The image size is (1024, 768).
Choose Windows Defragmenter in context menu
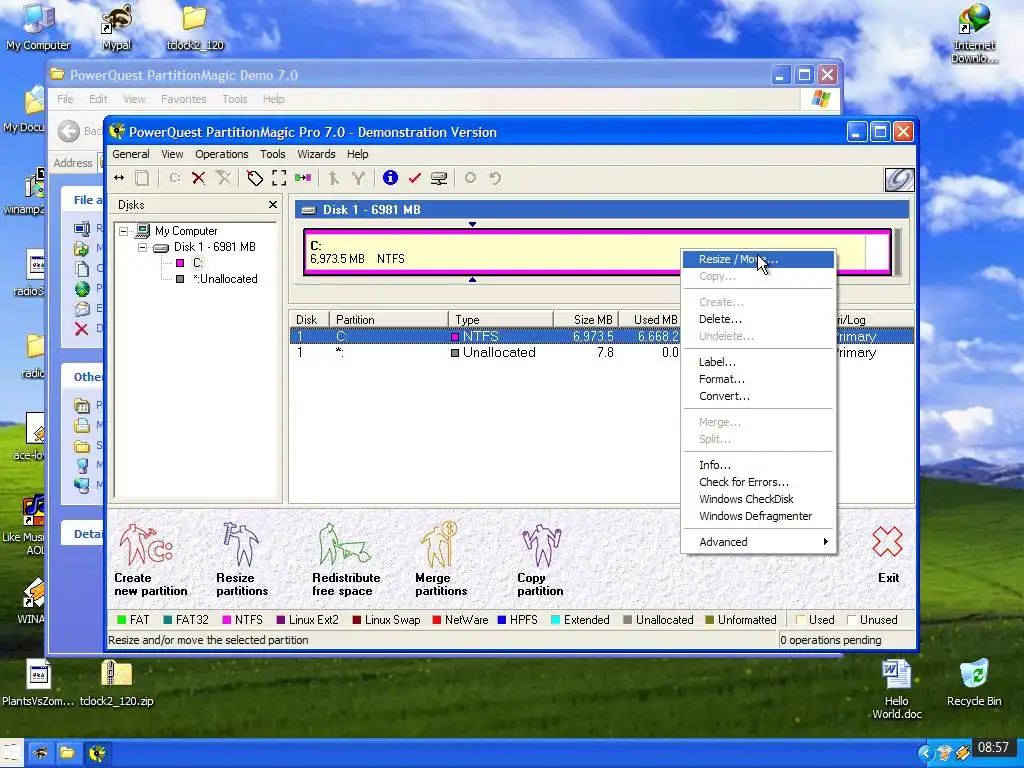tap(758, 517)
